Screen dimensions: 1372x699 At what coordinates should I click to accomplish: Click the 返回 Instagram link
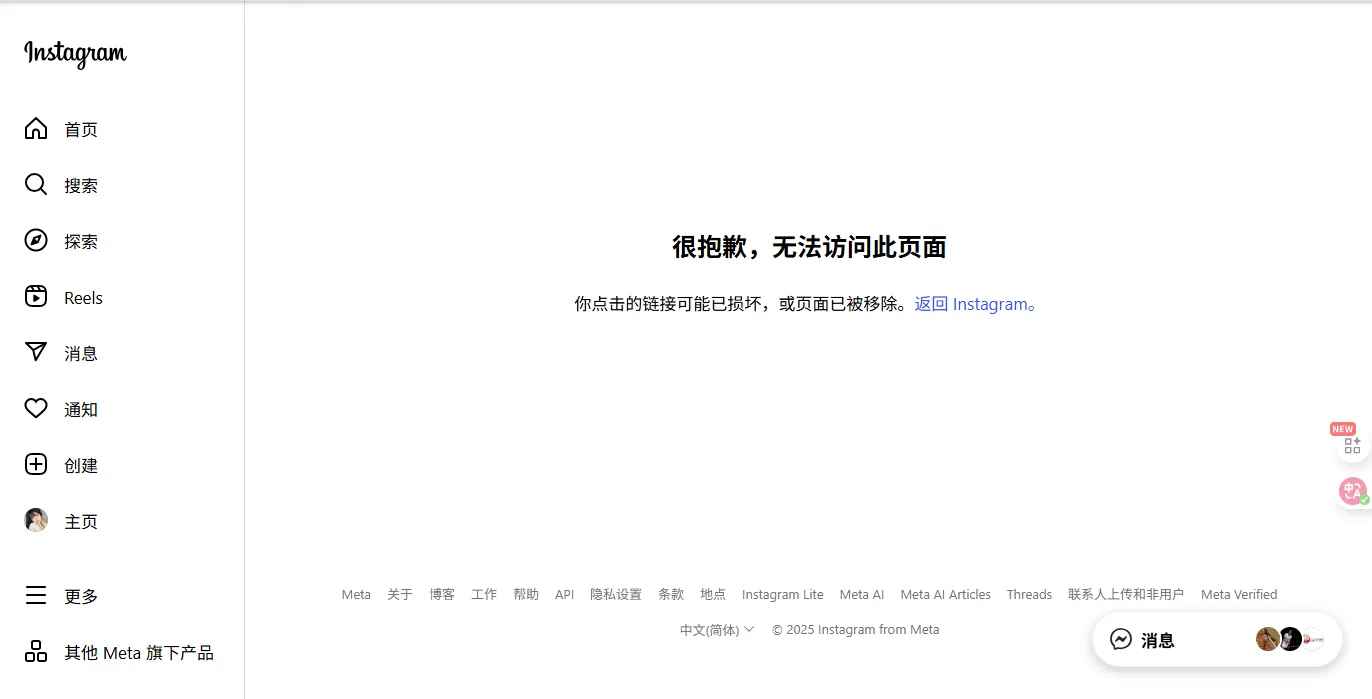click(976, 304)
